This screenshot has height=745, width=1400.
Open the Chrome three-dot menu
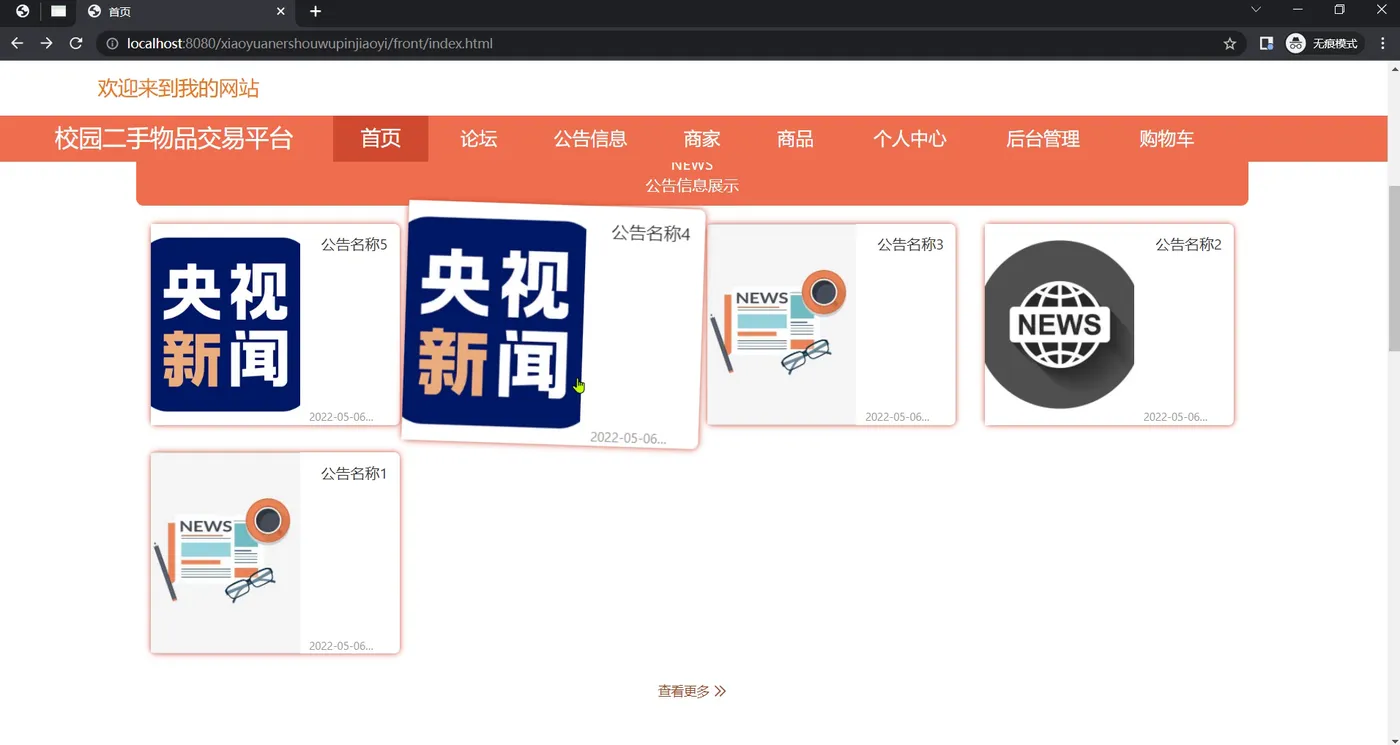click(1384, 44)
